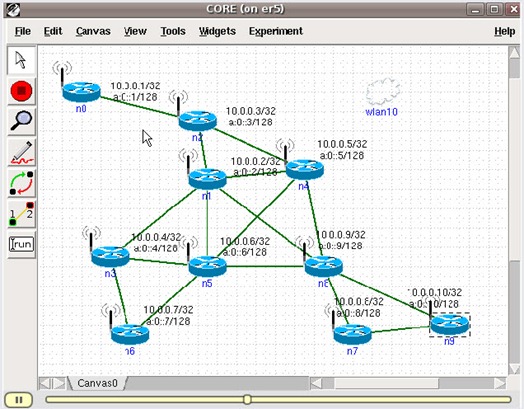
Task: Choose the pencil marker tool
Action: tap(21, 152)
